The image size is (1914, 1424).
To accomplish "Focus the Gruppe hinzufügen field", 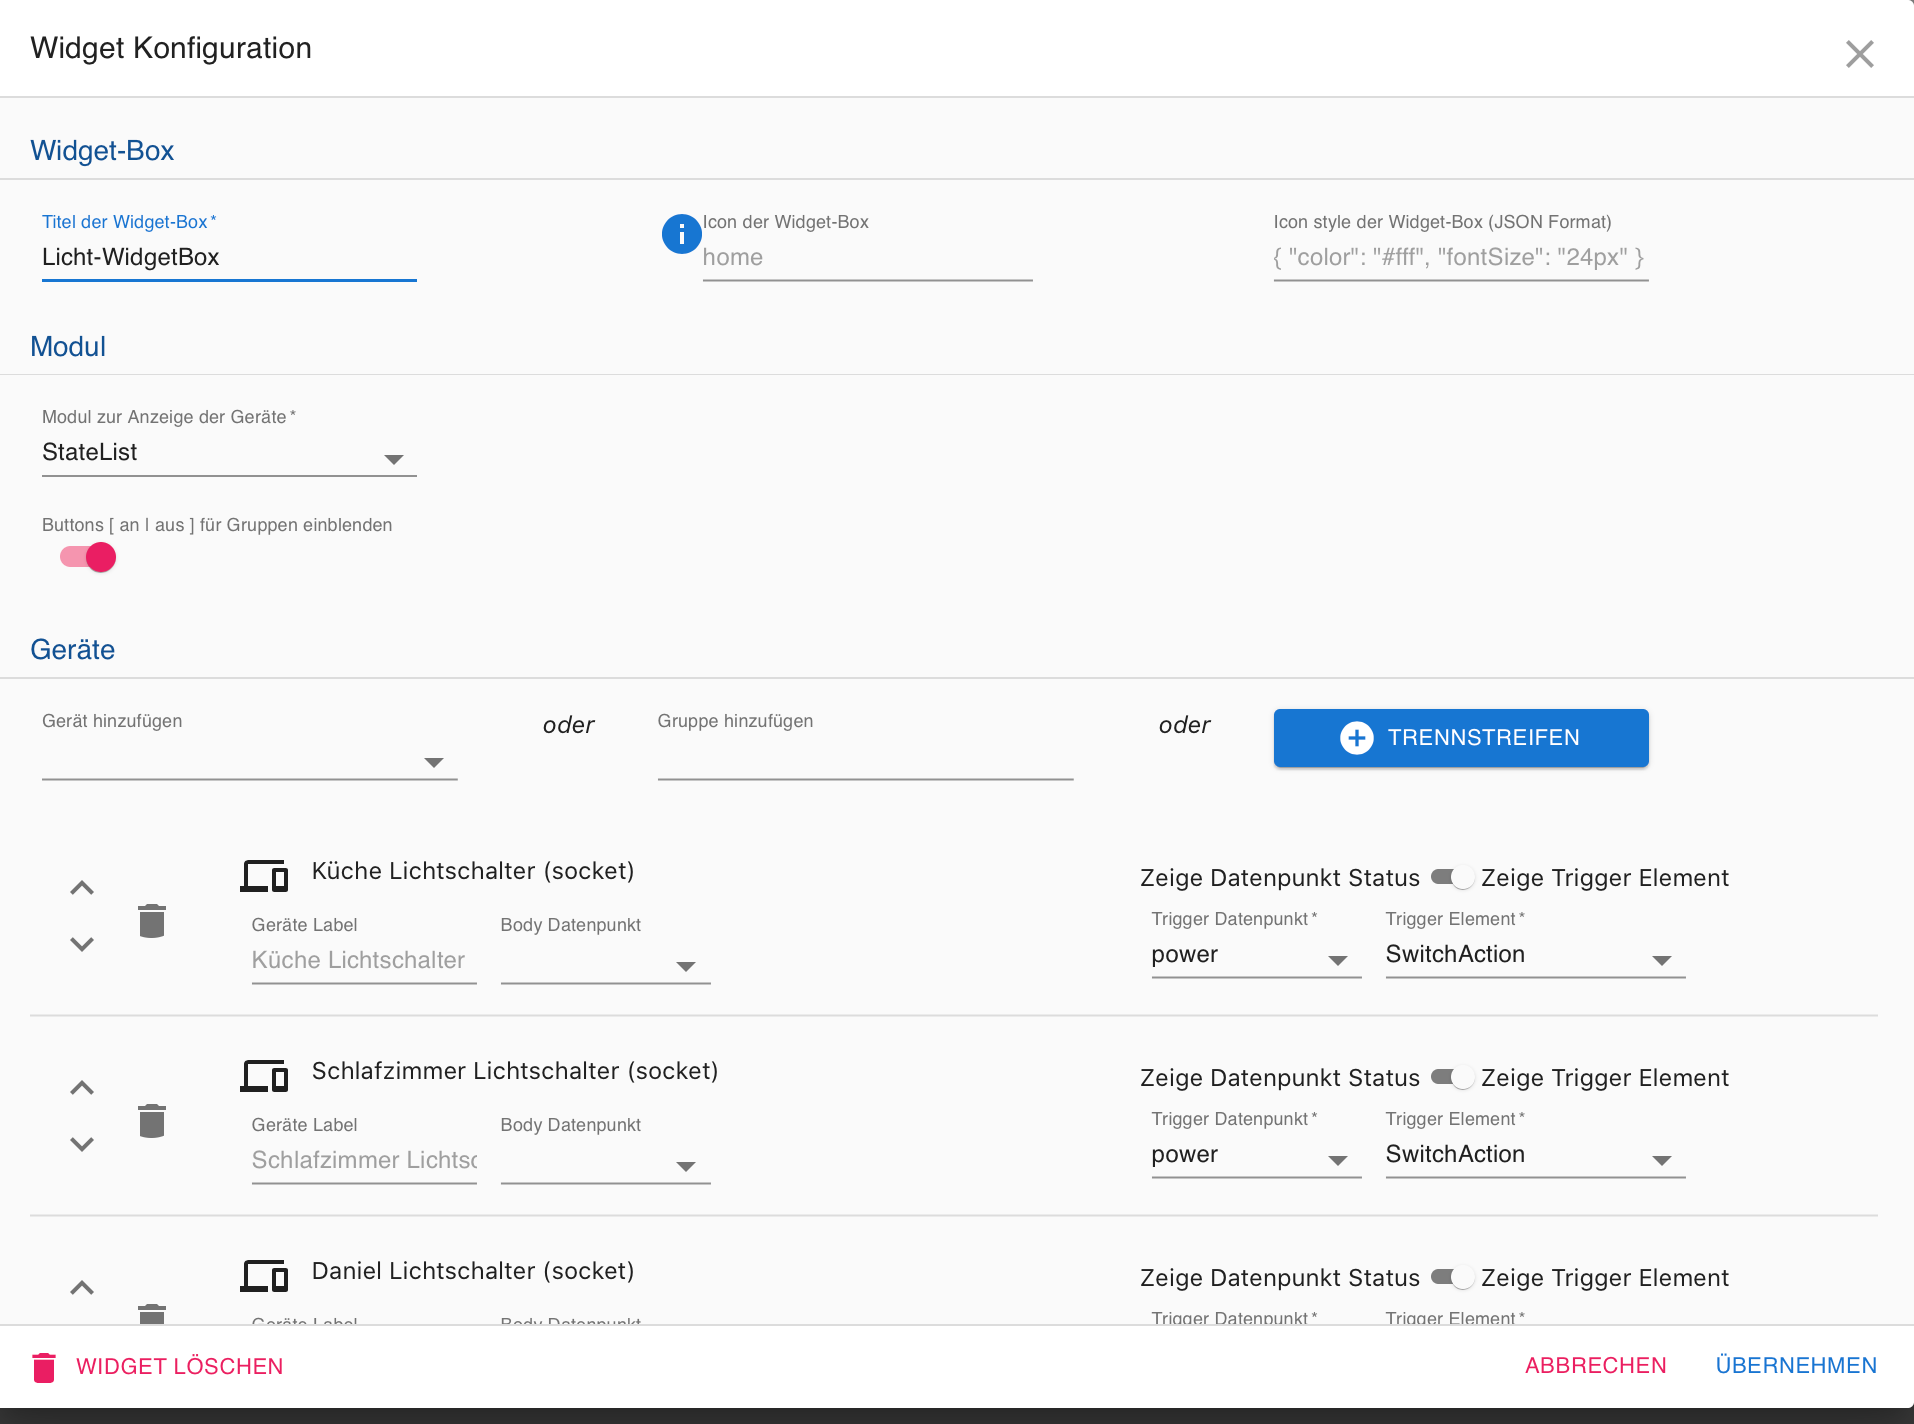I will tap(865, 760).
